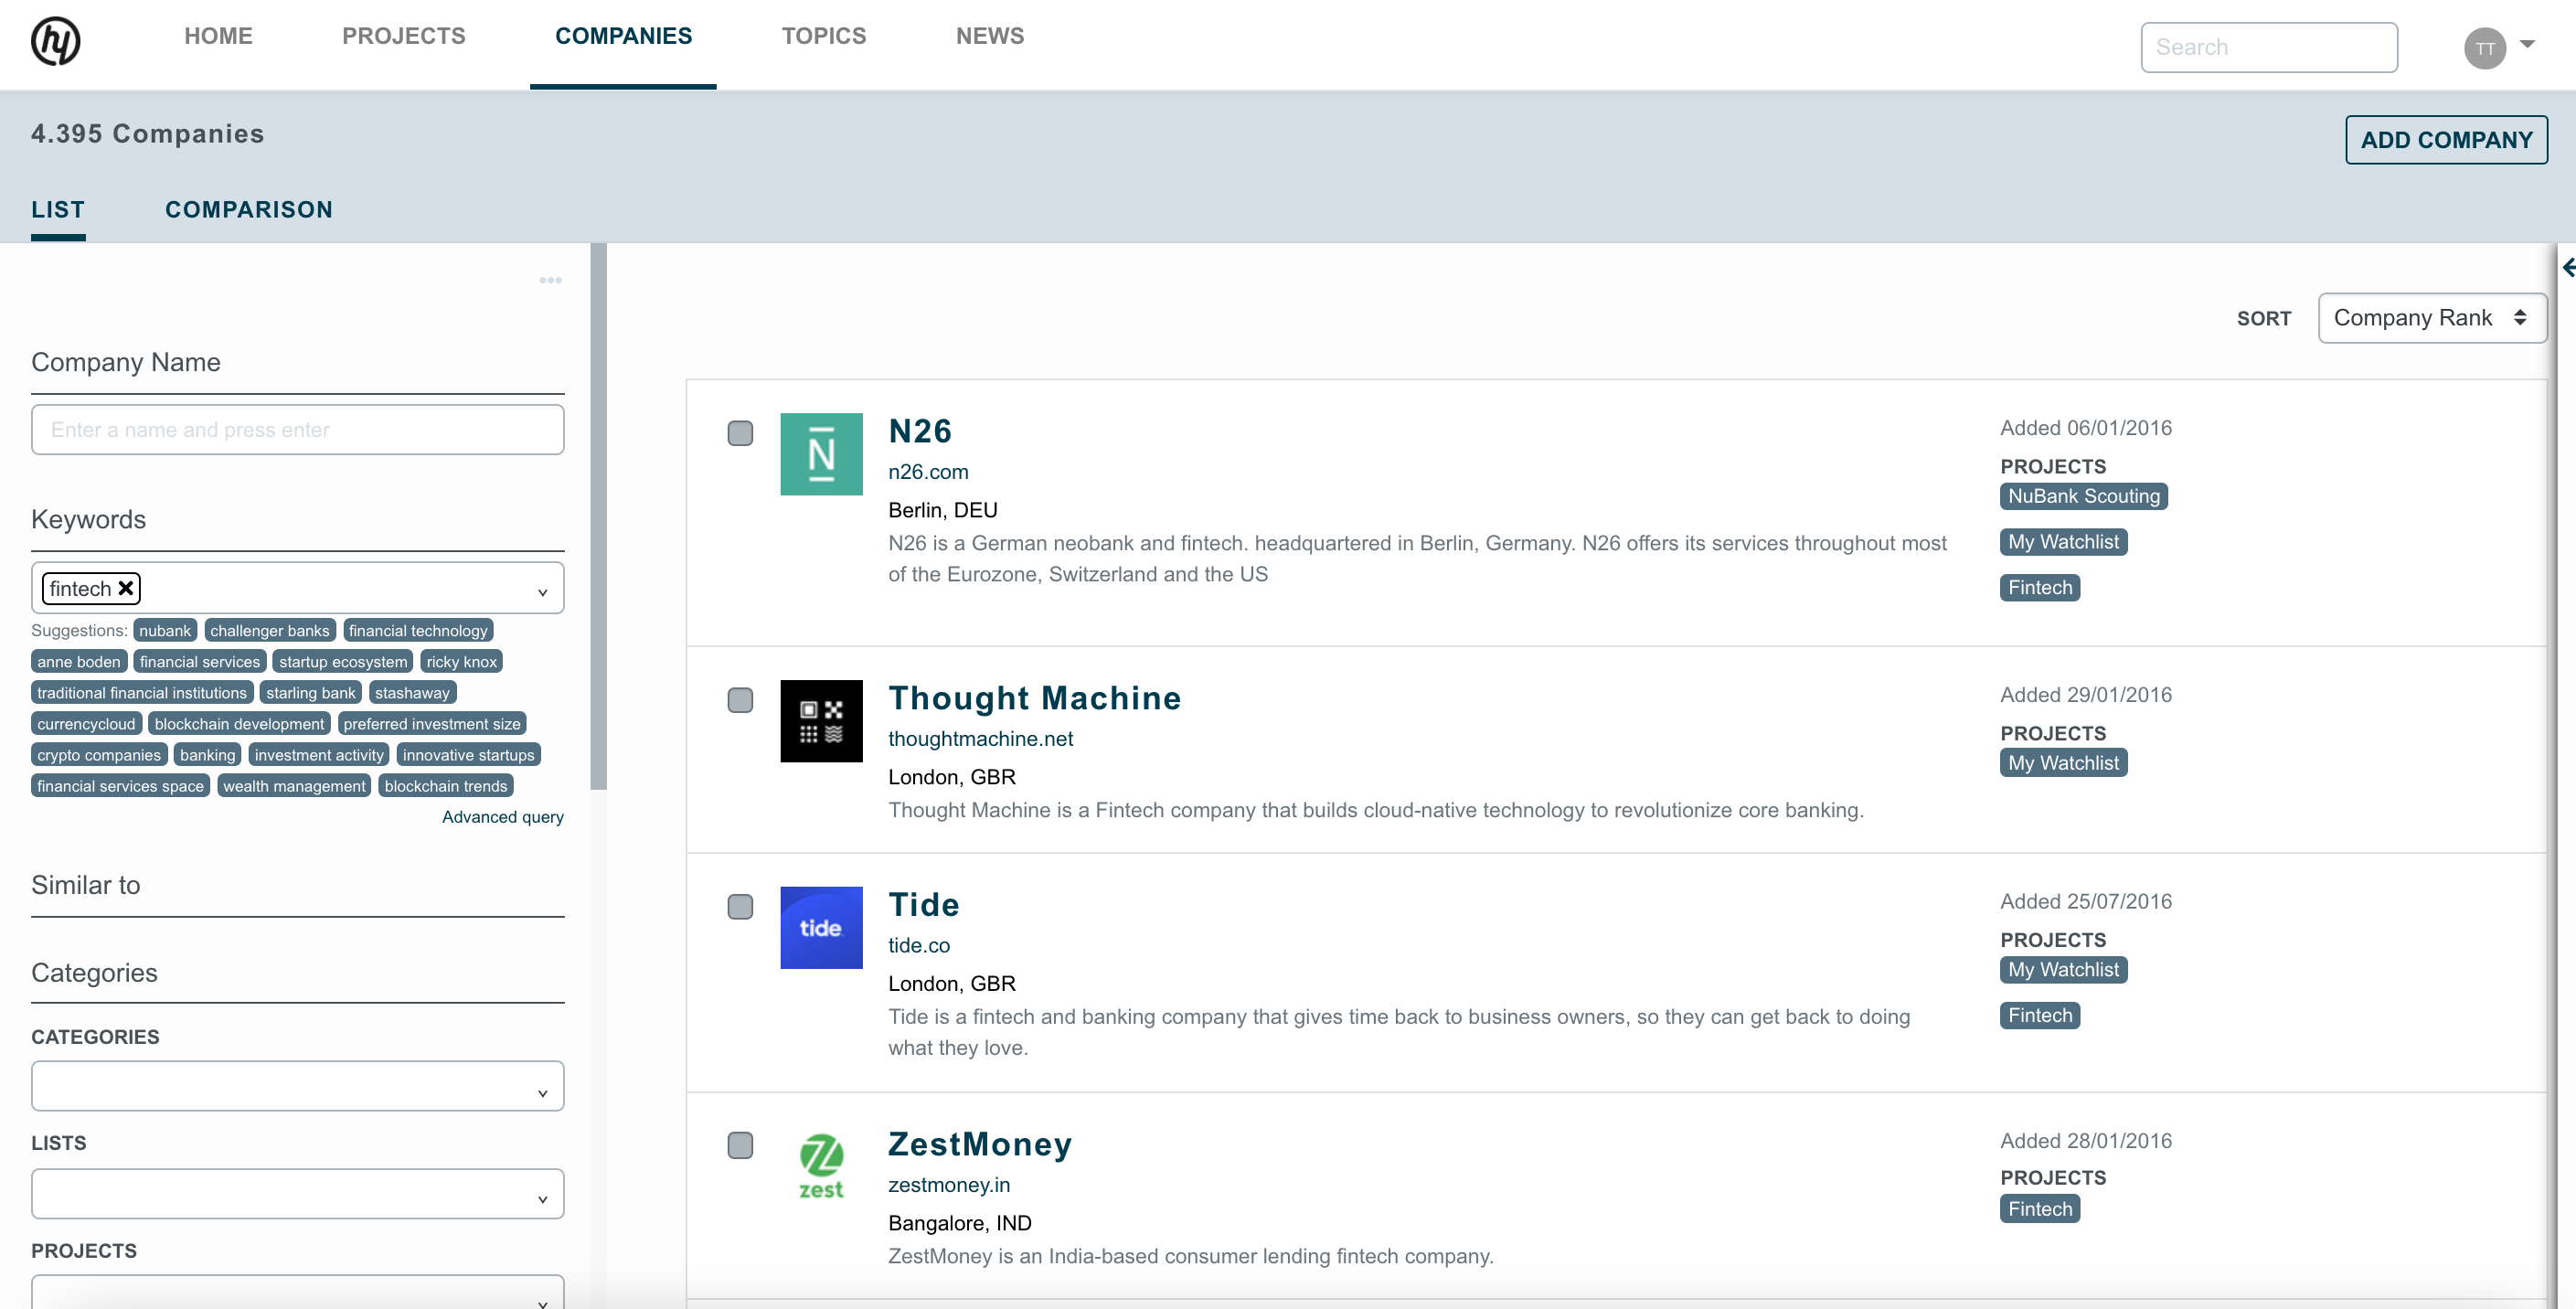The image size is (2576, 1309).
Task: Open the TT user avatar menu
Action: click(x=2486, y=48)
